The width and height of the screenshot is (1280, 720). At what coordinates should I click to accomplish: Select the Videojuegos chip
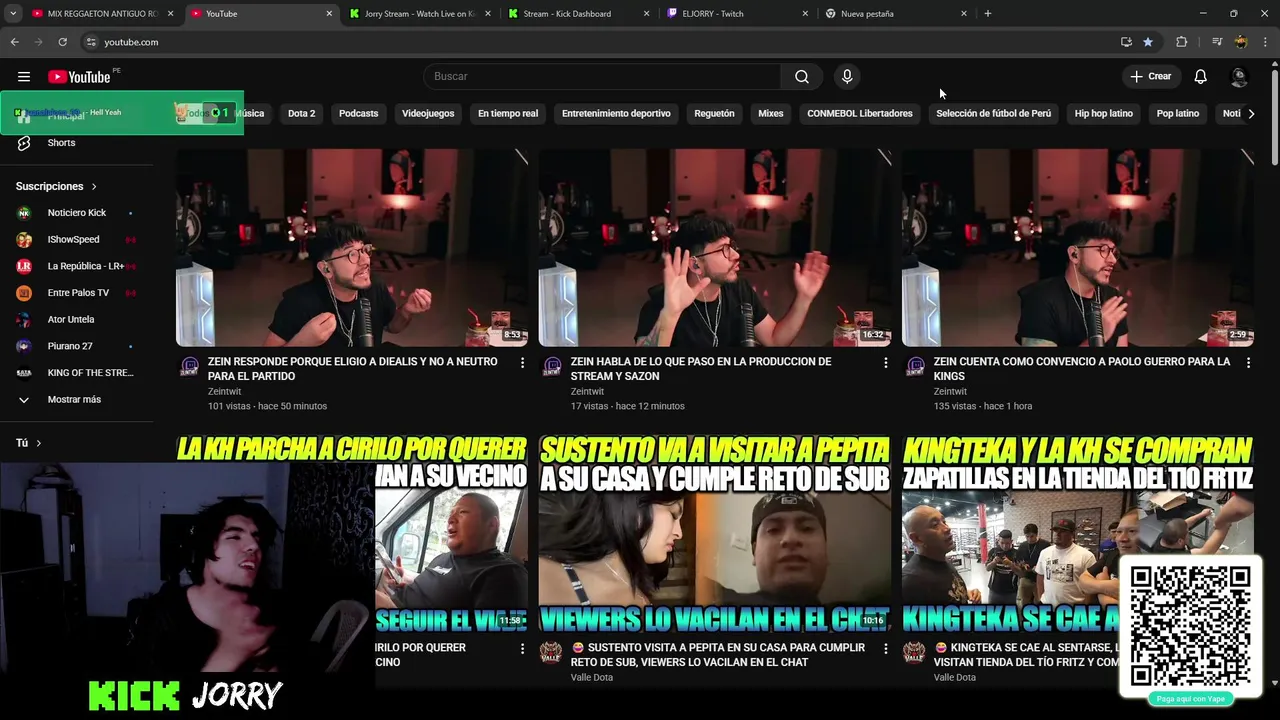[428, 114]
